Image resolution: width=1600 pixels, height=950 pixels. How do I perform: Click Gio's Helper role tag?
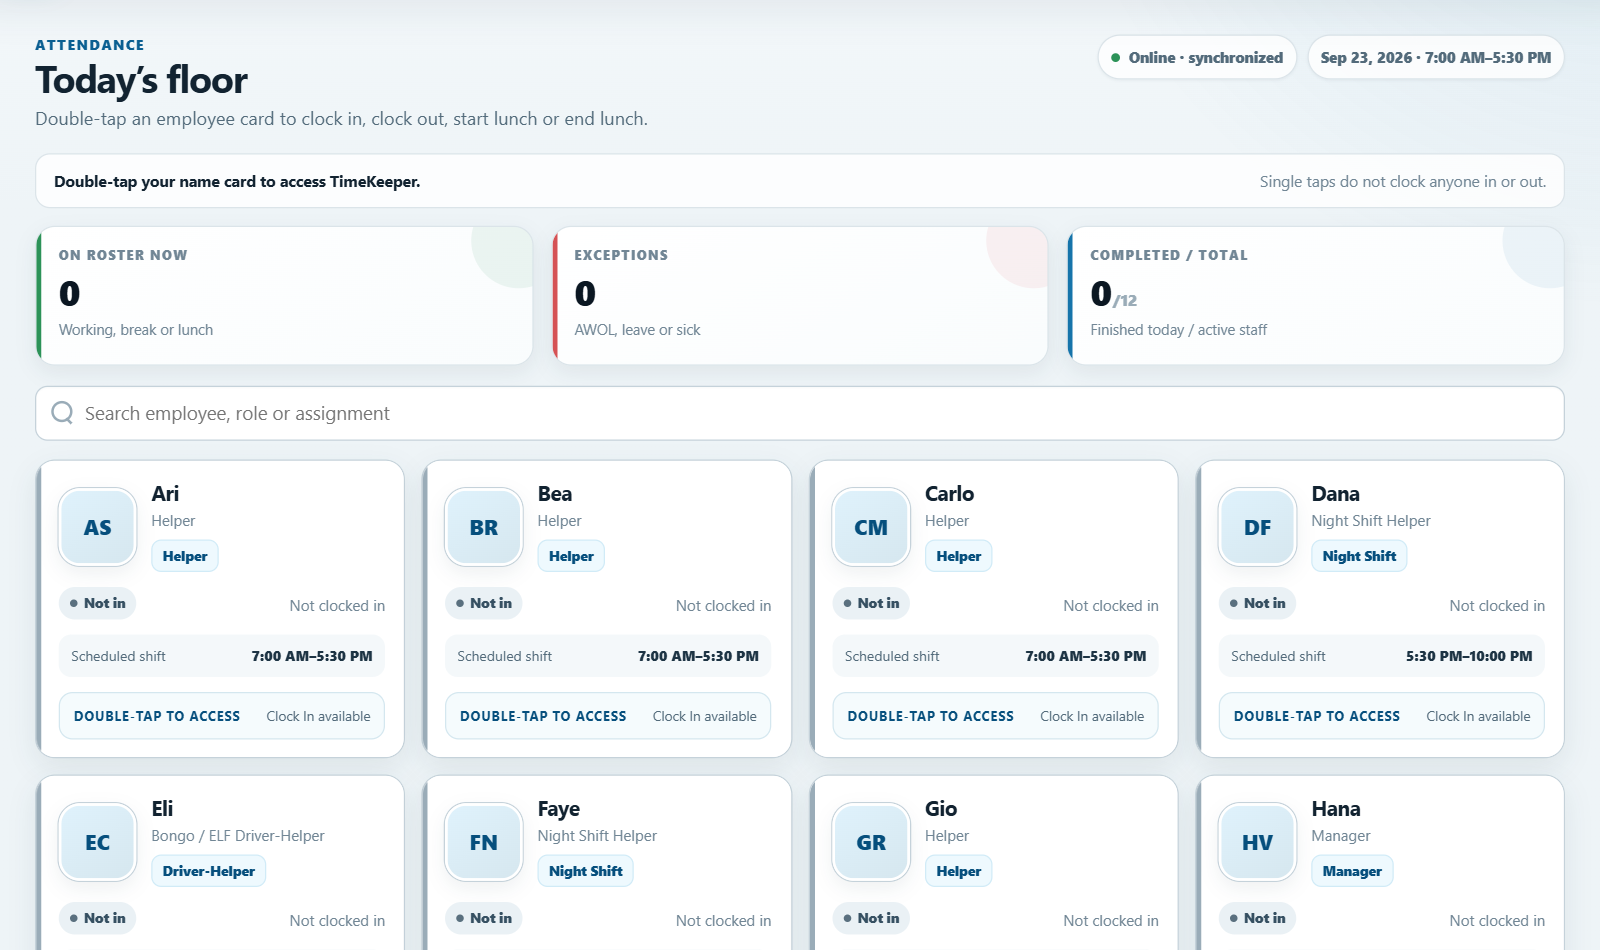pos(959,871)
